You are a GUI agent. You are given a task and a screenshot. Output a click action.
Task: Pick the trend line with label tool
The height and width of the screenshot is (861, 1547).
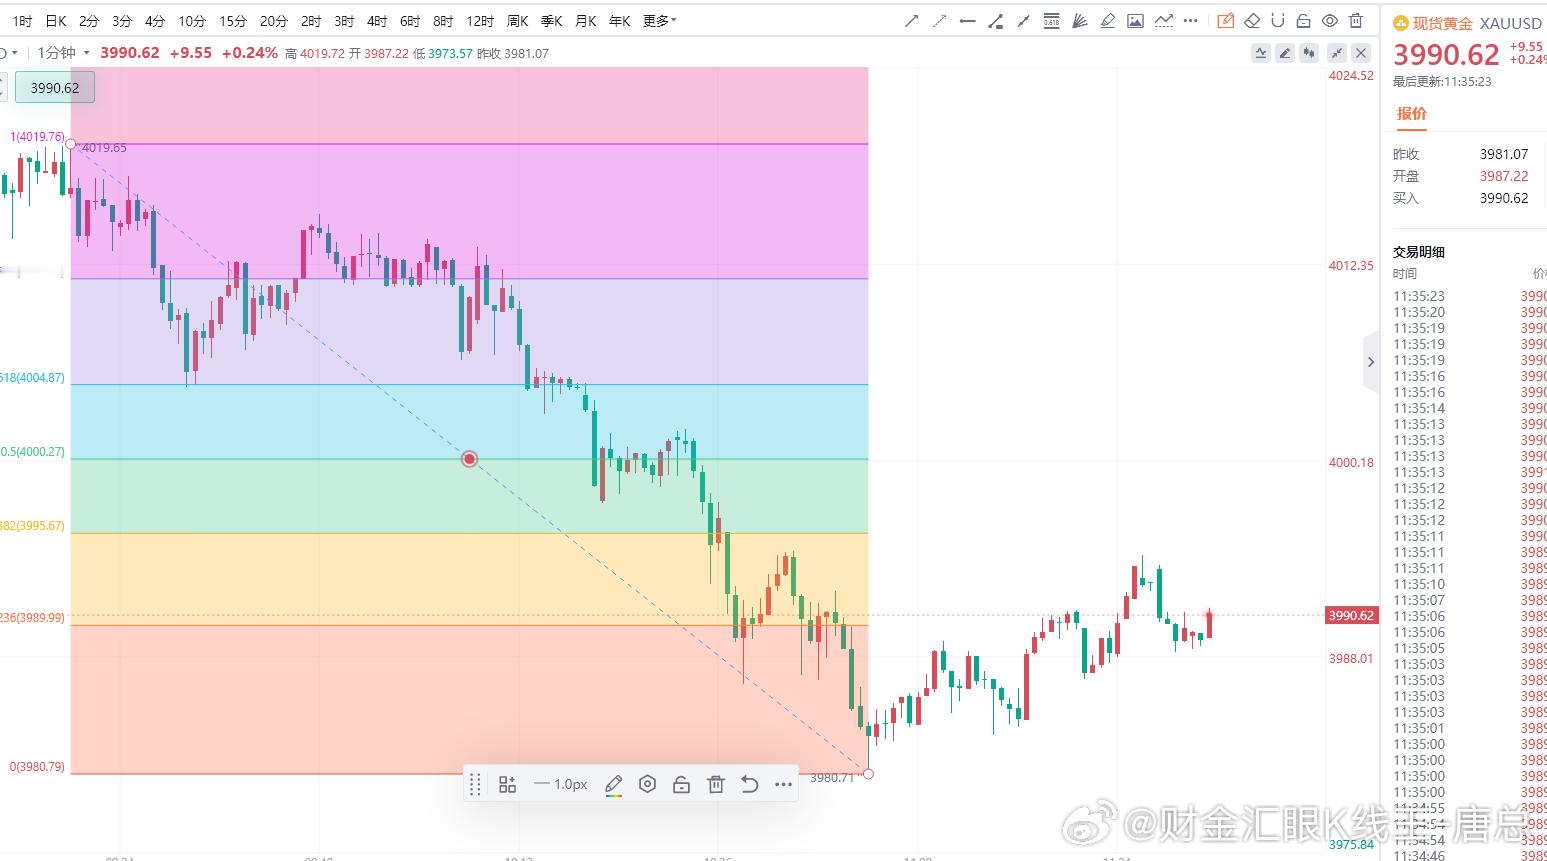pos(995,21)
